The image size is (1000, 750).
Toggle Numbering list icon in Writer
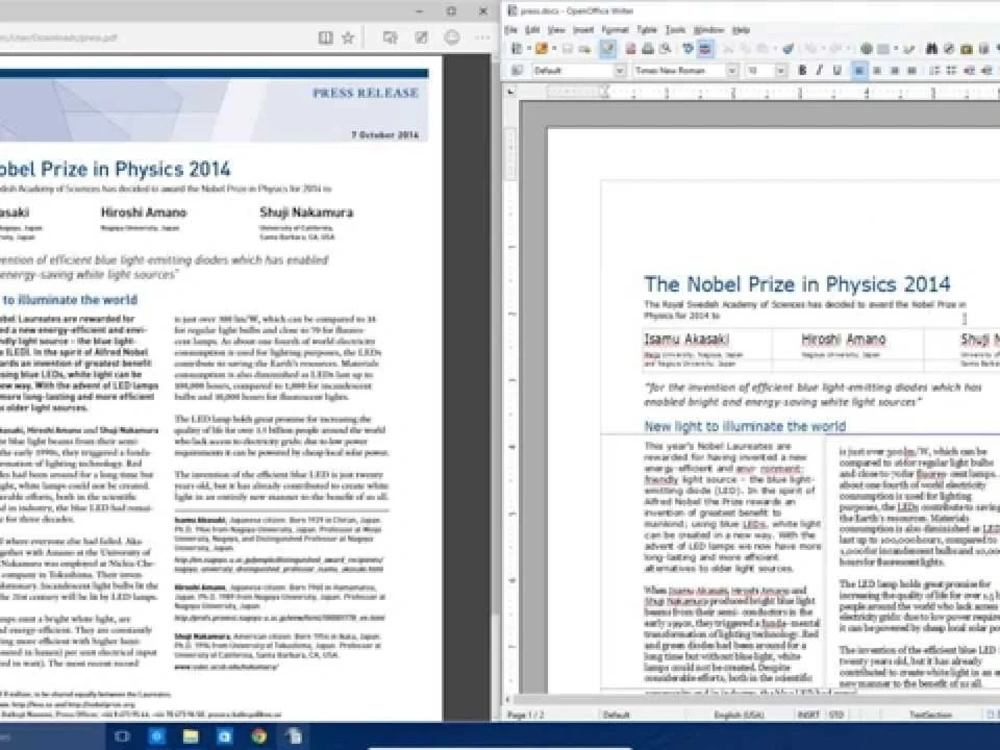[934, 70]
